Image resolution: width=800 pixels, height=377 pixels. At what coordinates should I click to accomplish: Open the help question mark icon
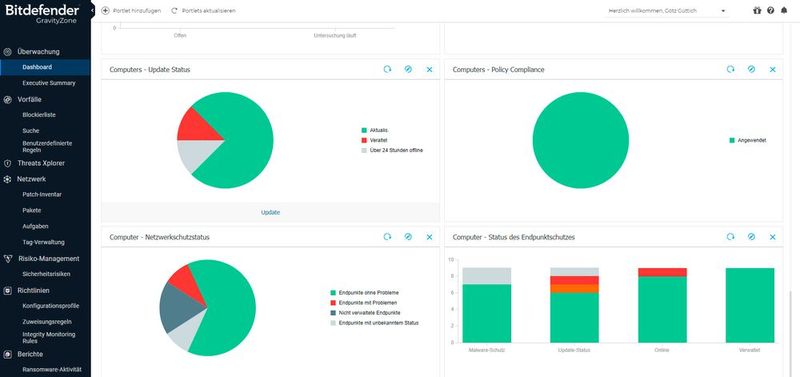click(770, 10)
